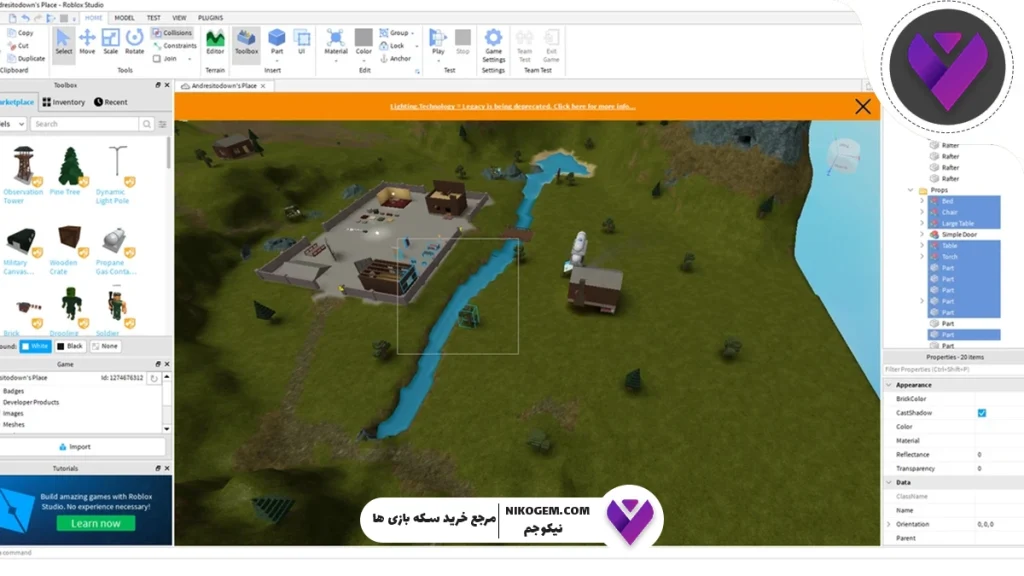Toggle Anchor on selection
The height and width of the screenshot is (576, 1024).
point(395,58)
